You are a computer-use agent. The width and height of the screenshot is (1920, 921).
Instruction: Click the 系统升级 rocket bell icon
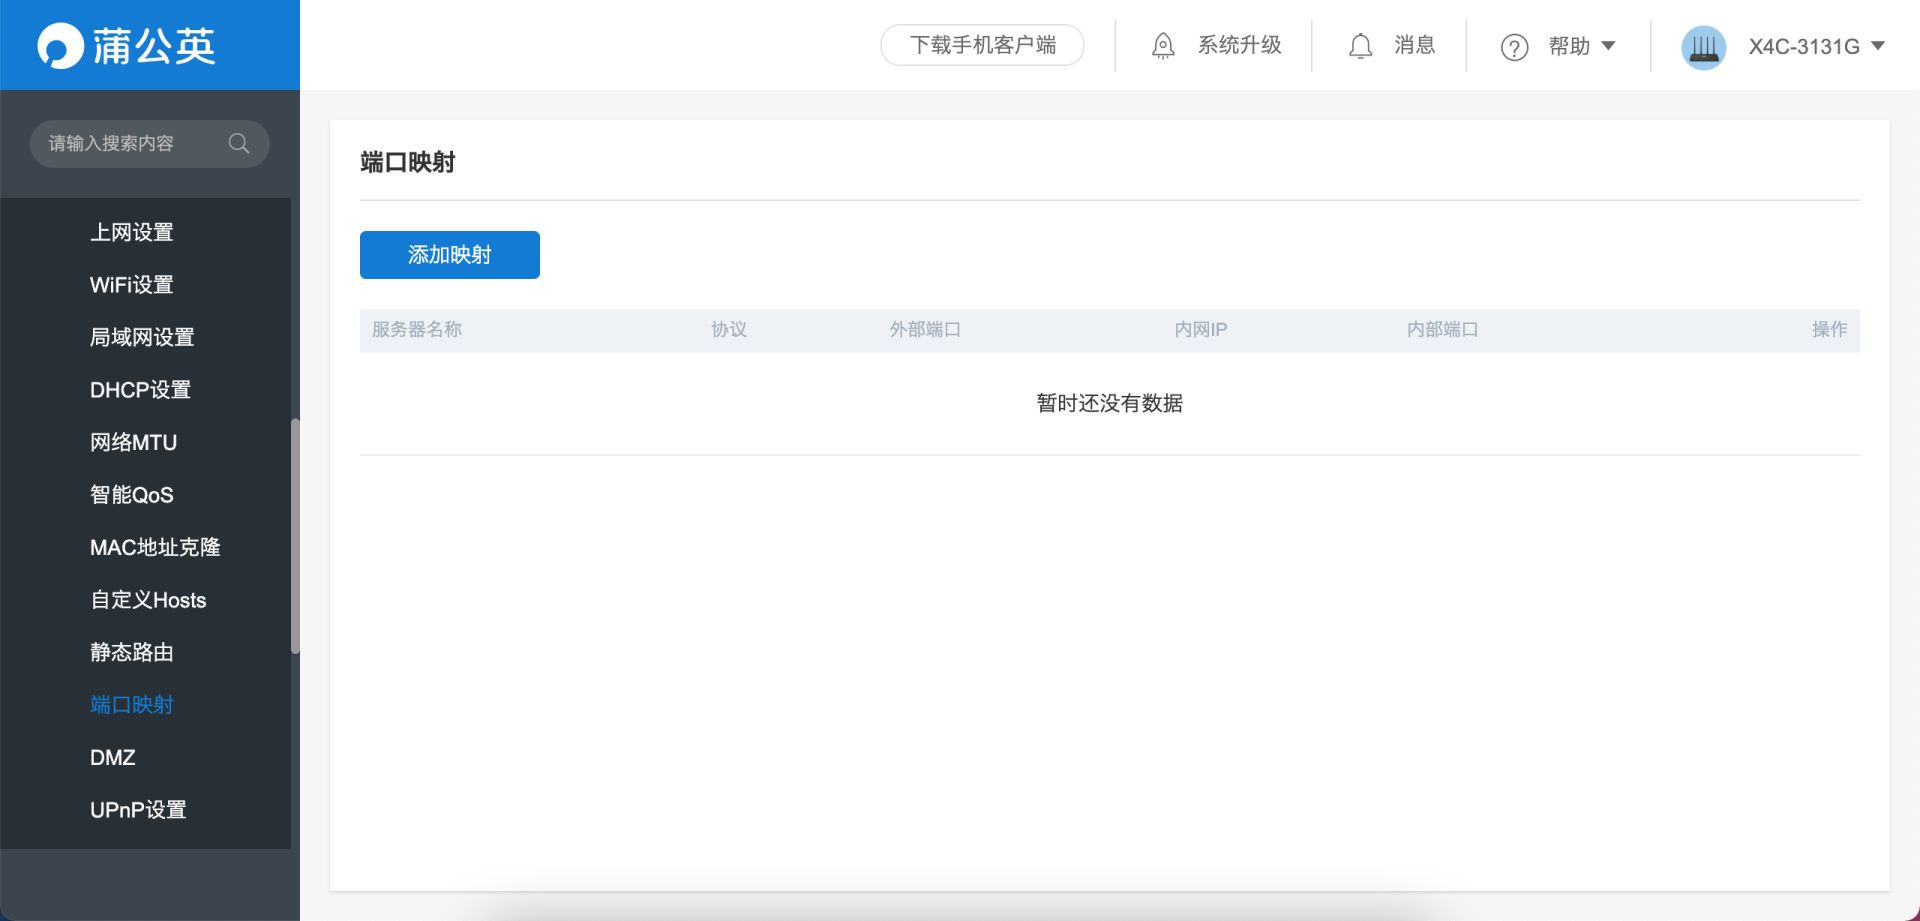point(1163,46)
